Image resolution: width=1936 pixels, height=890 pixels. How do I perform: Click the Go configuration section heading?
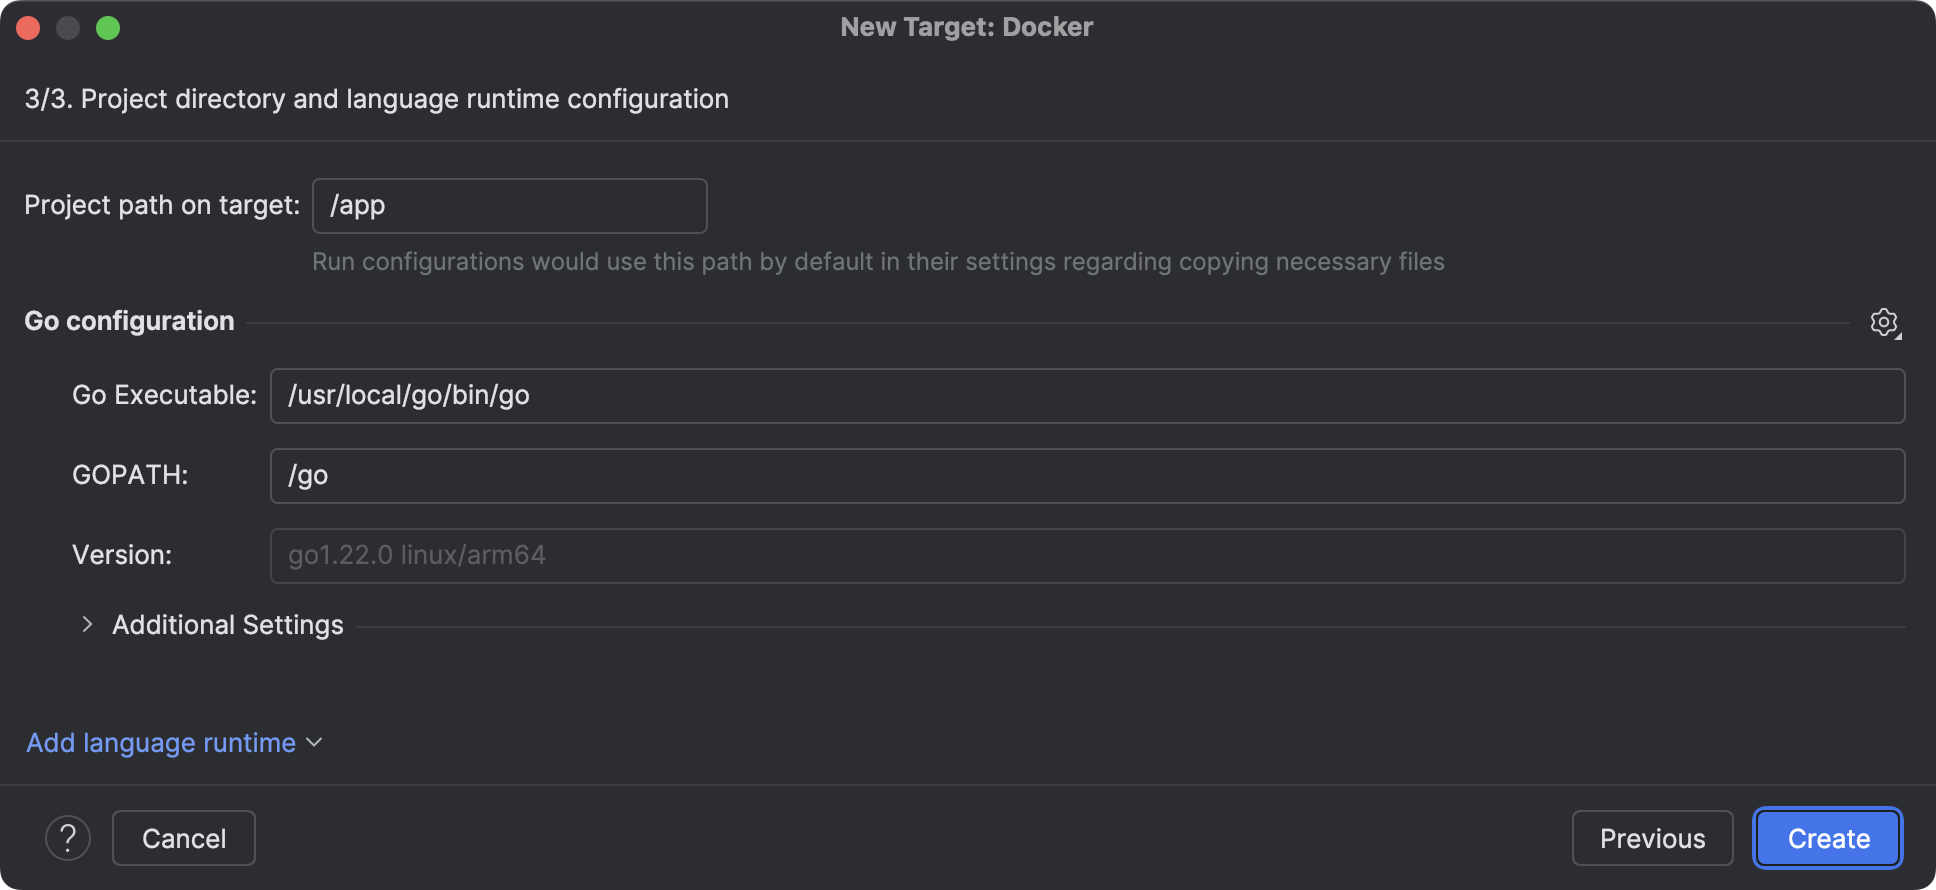coord(129,321)
